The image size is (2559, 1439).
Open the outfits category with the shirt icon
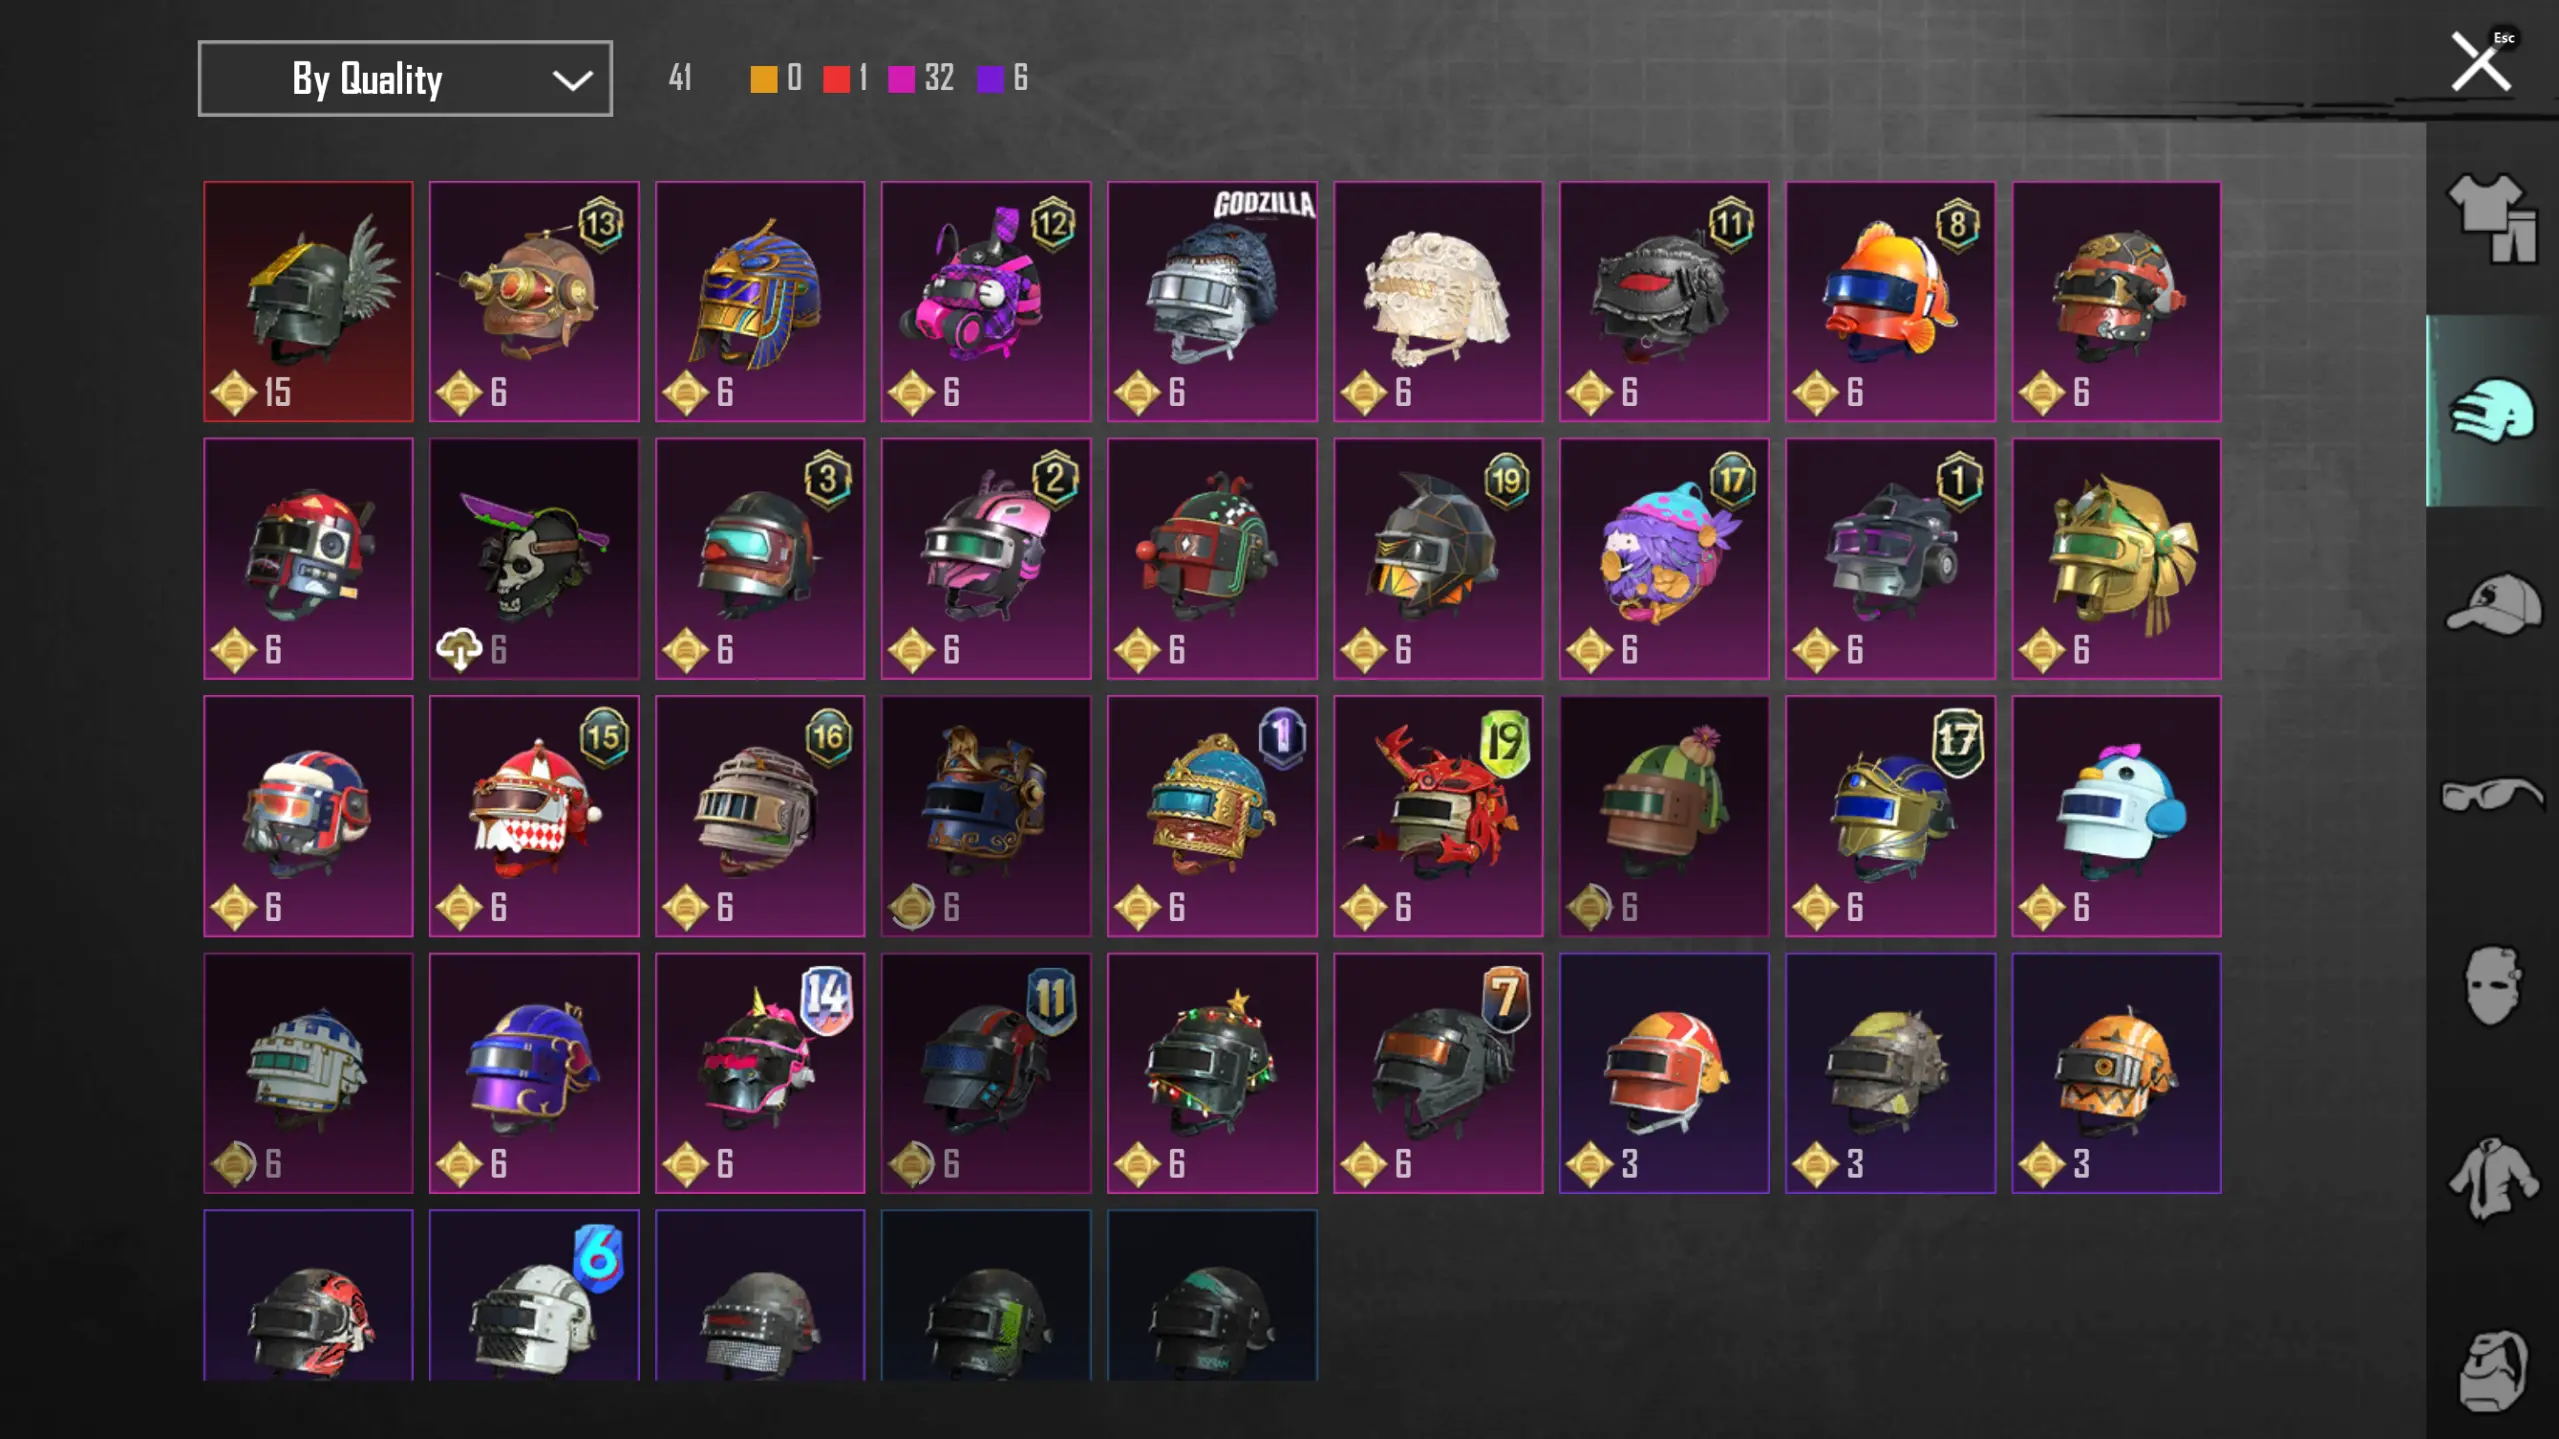(x=2492, y=218)
